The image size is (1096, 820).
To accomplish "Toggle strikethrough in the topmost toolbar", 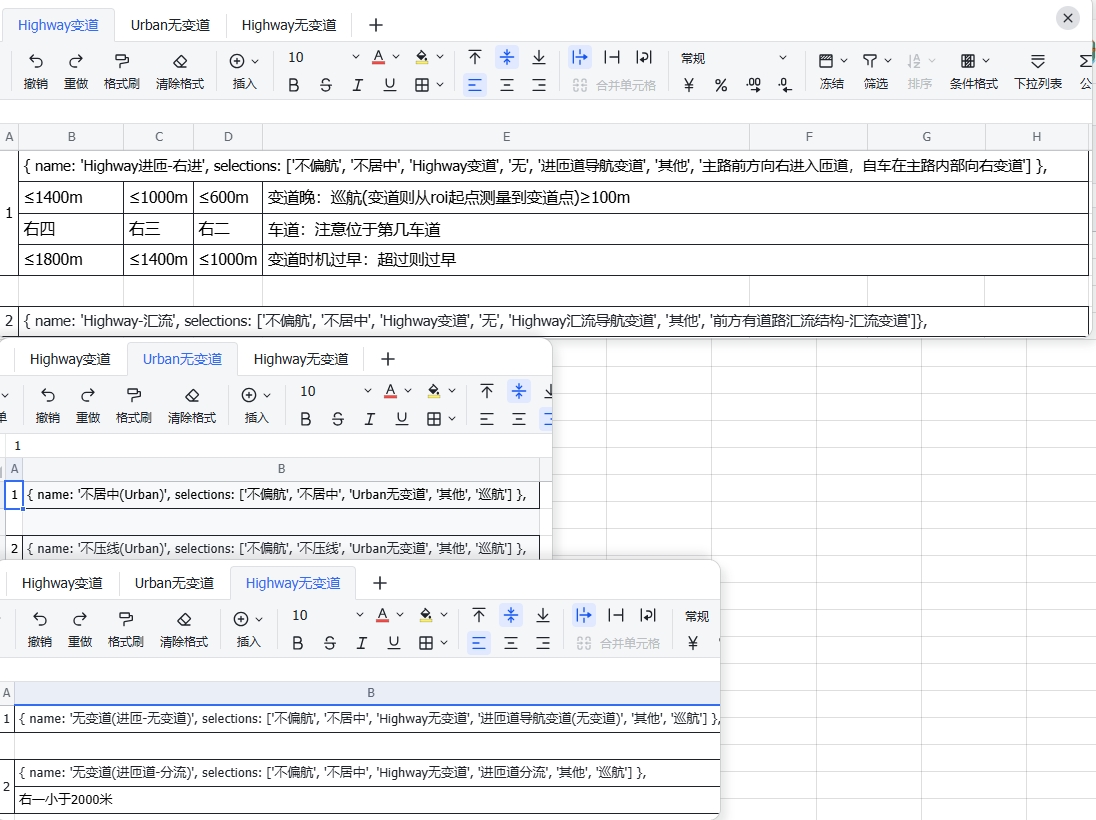I will click(326, 85).
